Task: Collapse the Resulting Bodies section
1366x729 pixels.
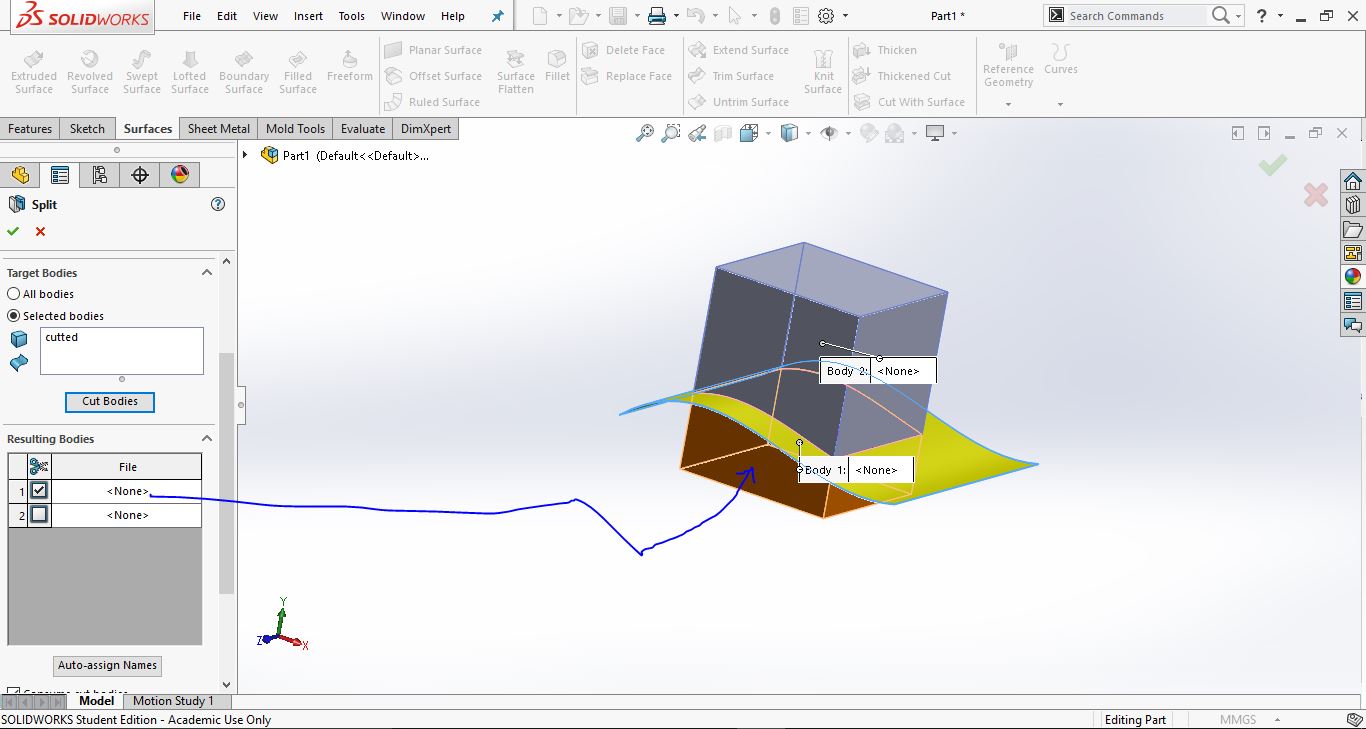Action: tap(207, 438)
